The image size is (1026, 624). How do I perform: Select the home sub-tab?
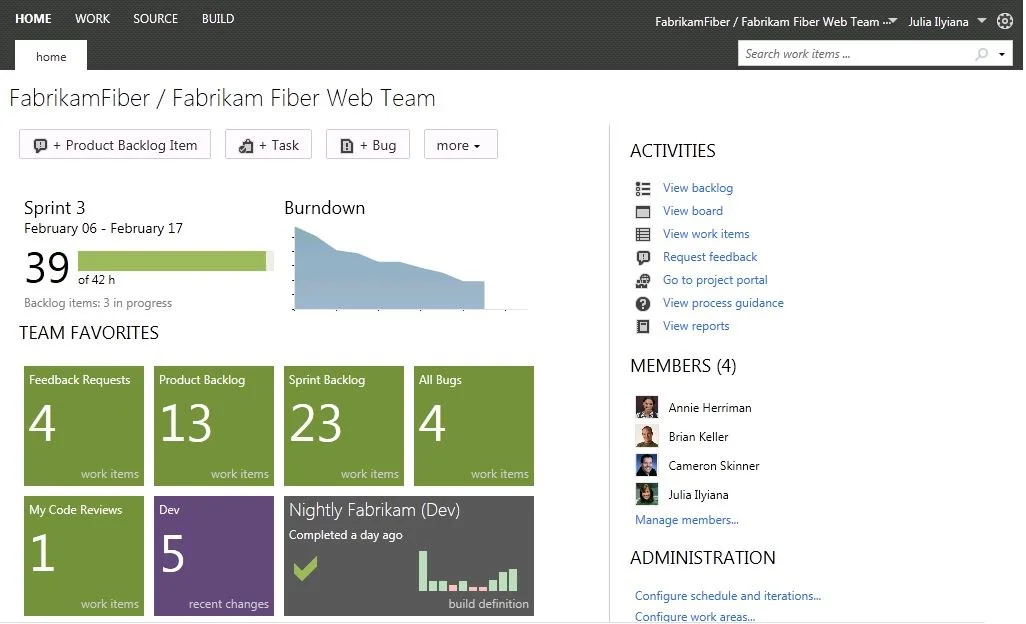pos(51,56)
